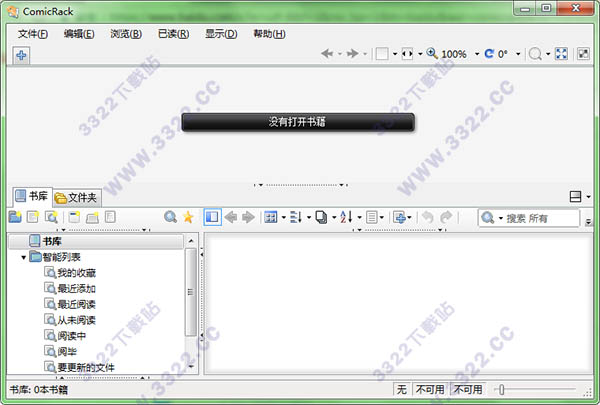Image resolution: width=600 pixels, height=405 pixels.
Task: Click the A-Z sort icon
Action: (346, 217)
